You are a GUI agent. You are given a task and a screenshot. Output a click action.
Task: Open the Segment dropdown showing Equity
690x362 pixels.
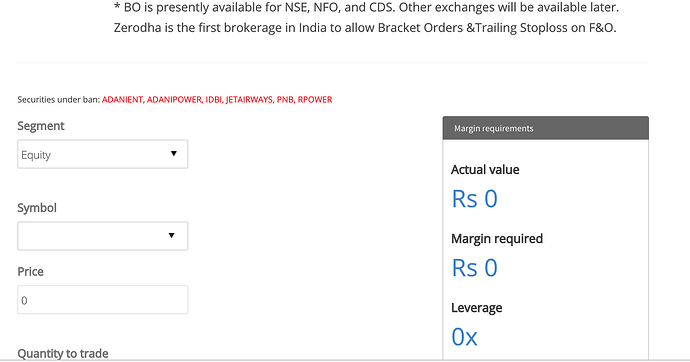[x=103, y=154]
